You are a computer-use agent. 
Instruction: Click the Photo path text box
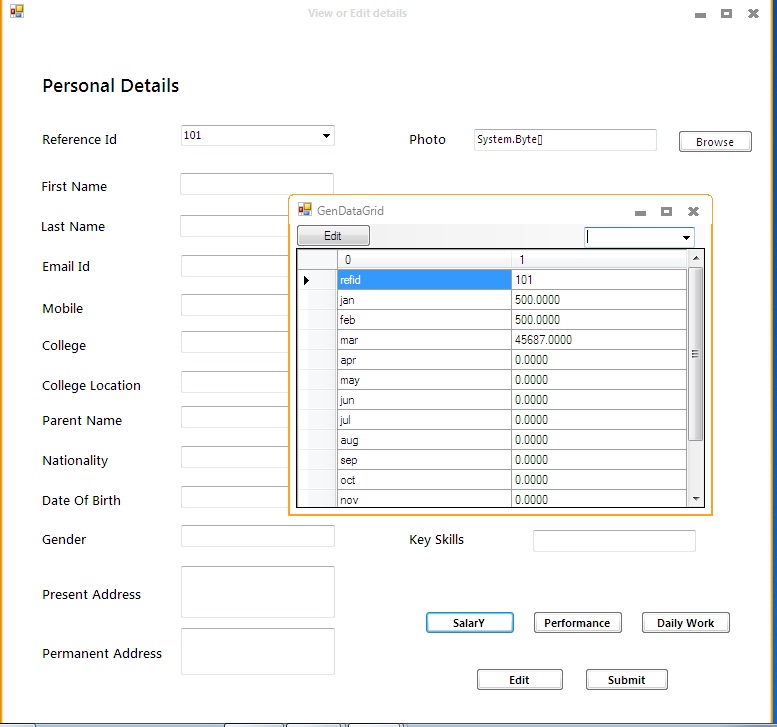[565, 140]
